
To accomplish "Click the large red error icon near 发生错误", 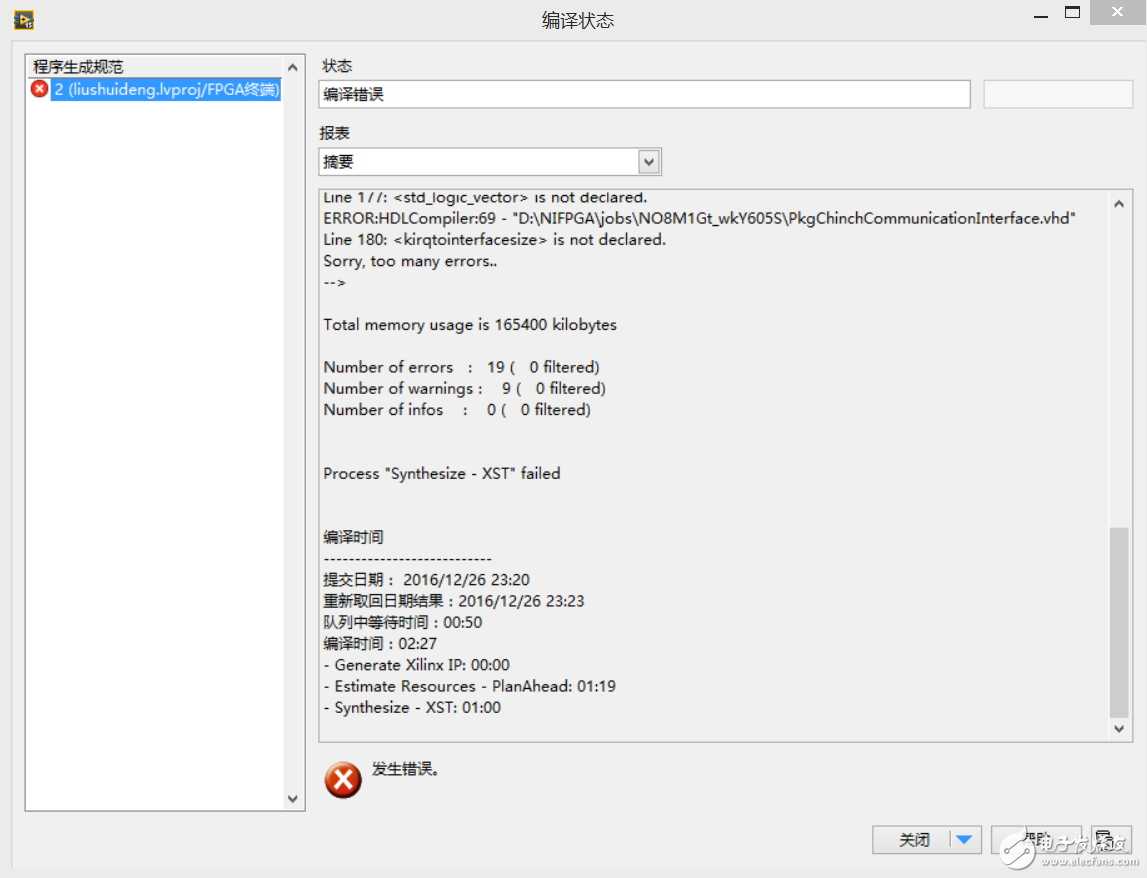I will click(x=343, y=779).
